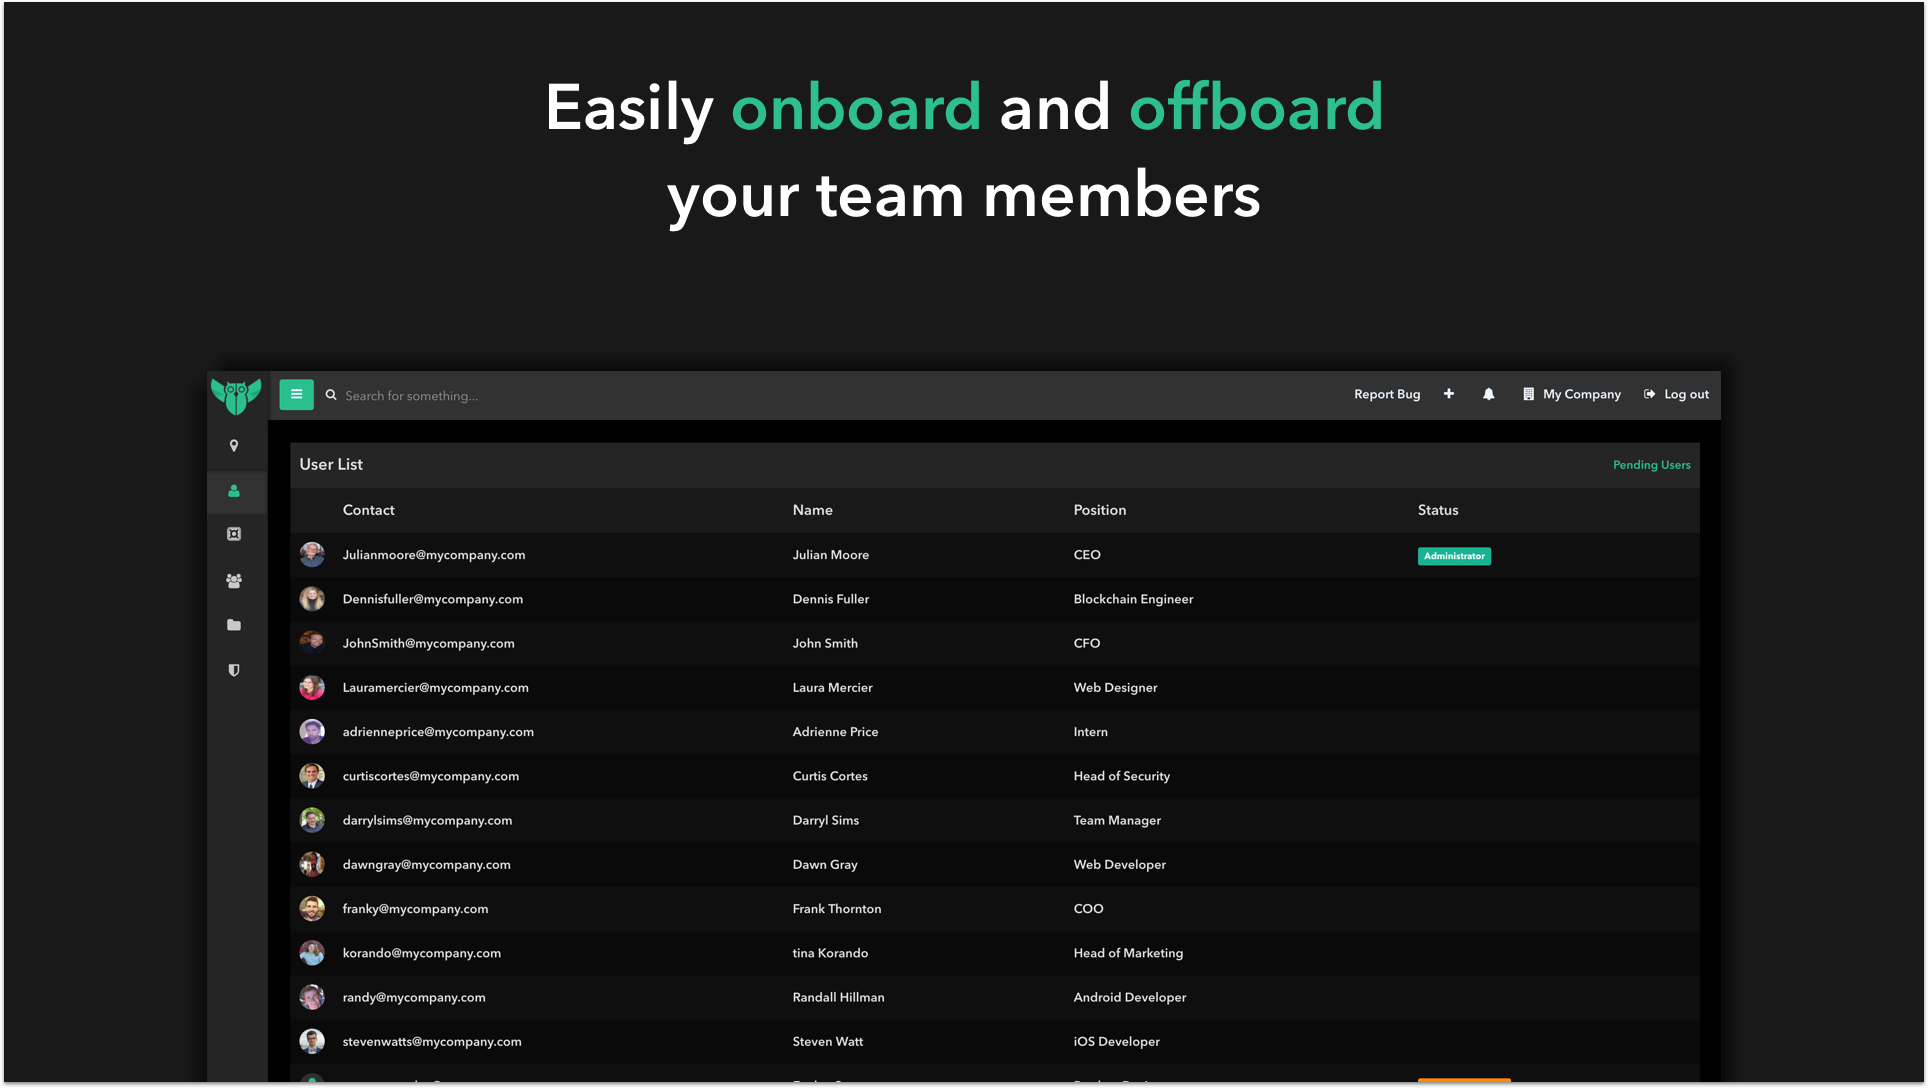Viewport: 1928px width, 1088px height.
Task: Click the Report Bug button
Action: coord(1387,394)
